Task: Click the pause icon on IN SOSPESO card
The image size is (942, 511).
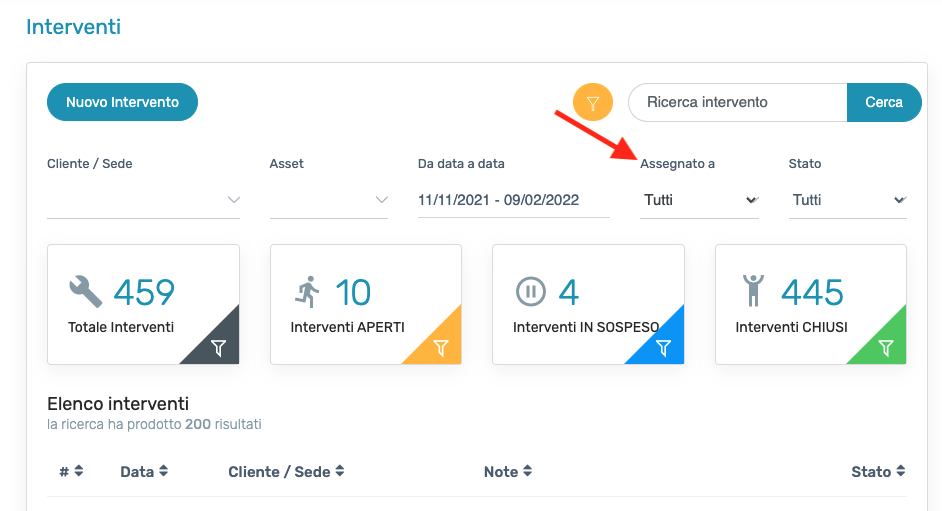Action: click(530, 292)
